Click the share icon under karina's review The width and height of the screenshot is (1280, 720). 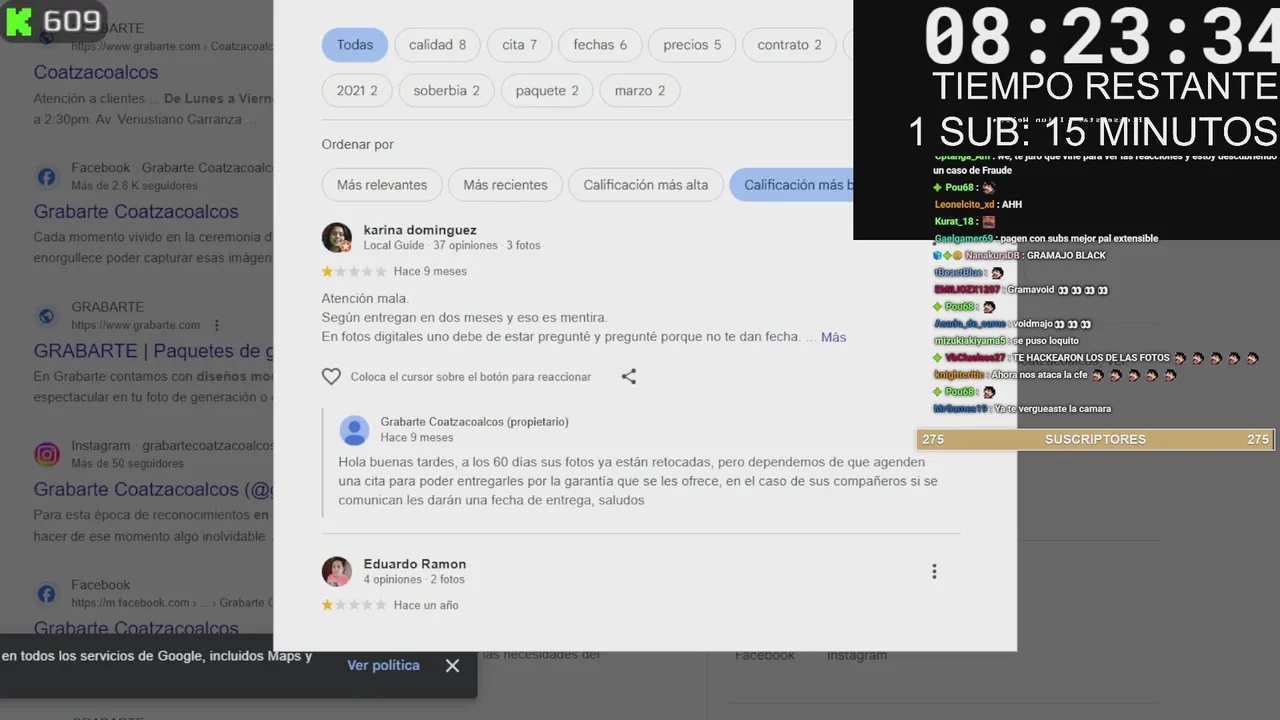coord(629,377)
